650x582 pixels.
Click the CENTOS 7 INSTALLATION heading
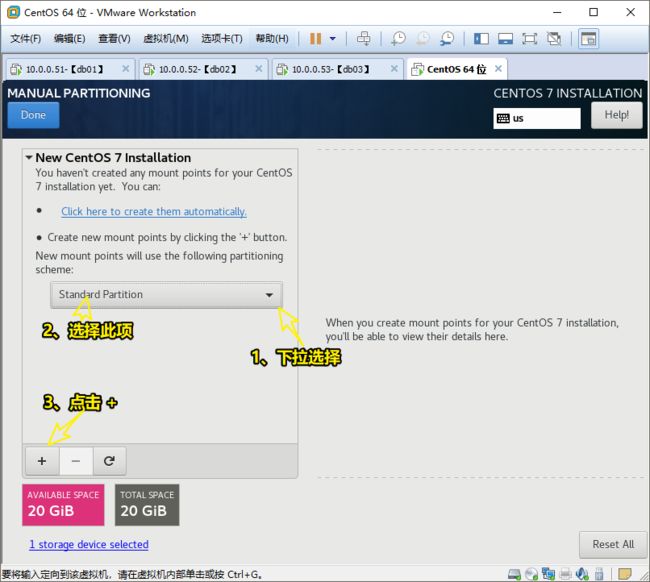[x=568, y=93]
